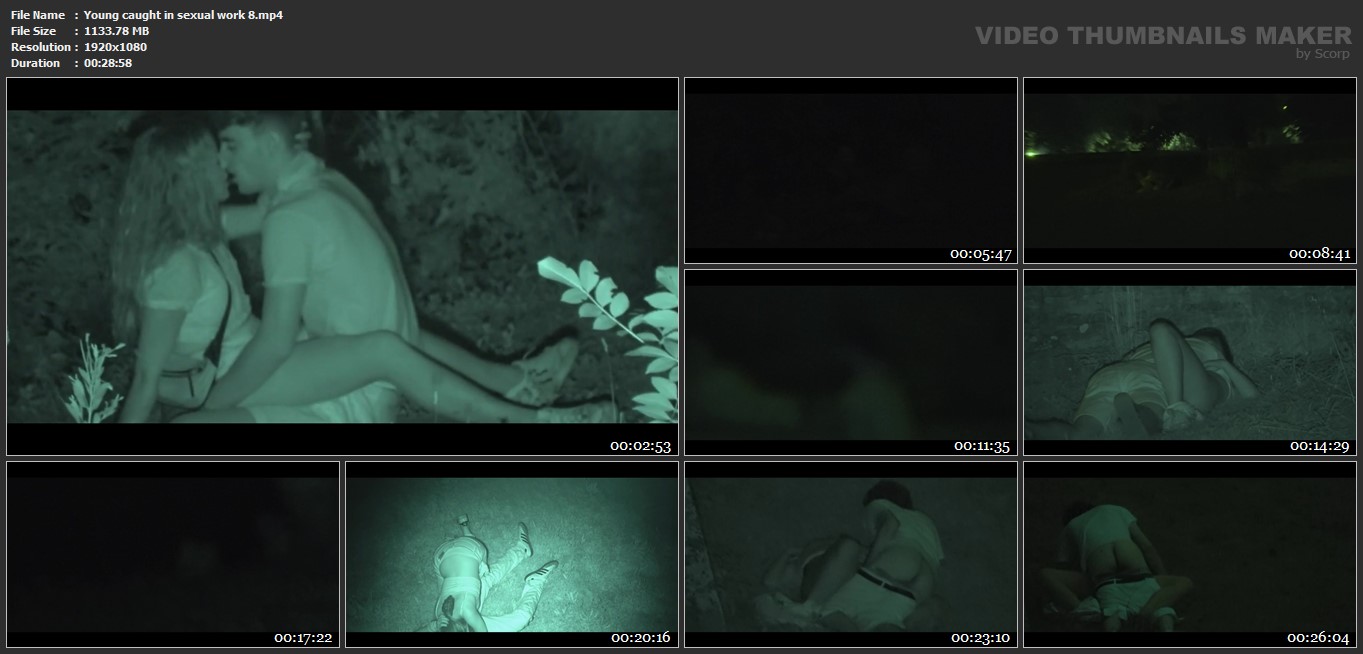Click the "File Name" label in header
Viewport: 1363px width, 654px height.
tap(38, 15)
